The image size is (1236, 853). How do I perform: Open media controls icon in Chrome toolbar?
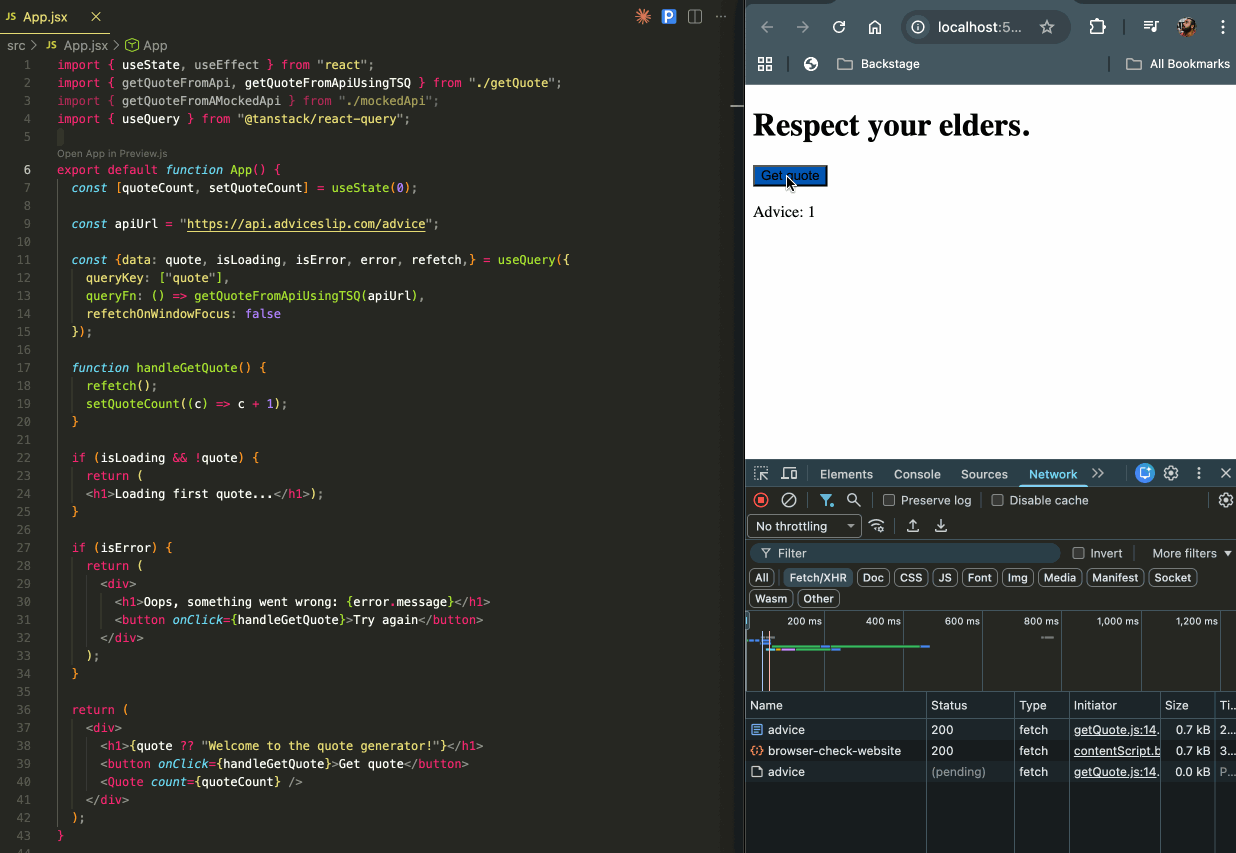pos(1151,27)
